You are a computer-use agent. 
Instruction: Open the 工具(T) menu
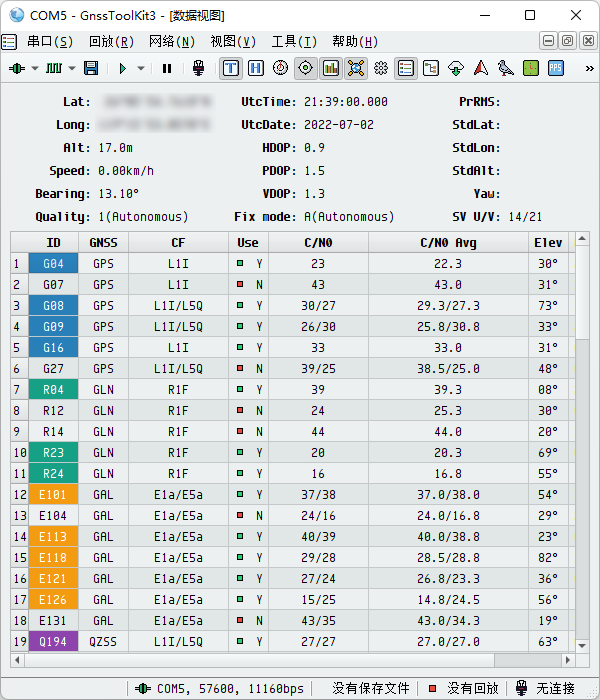coord(294,42)
